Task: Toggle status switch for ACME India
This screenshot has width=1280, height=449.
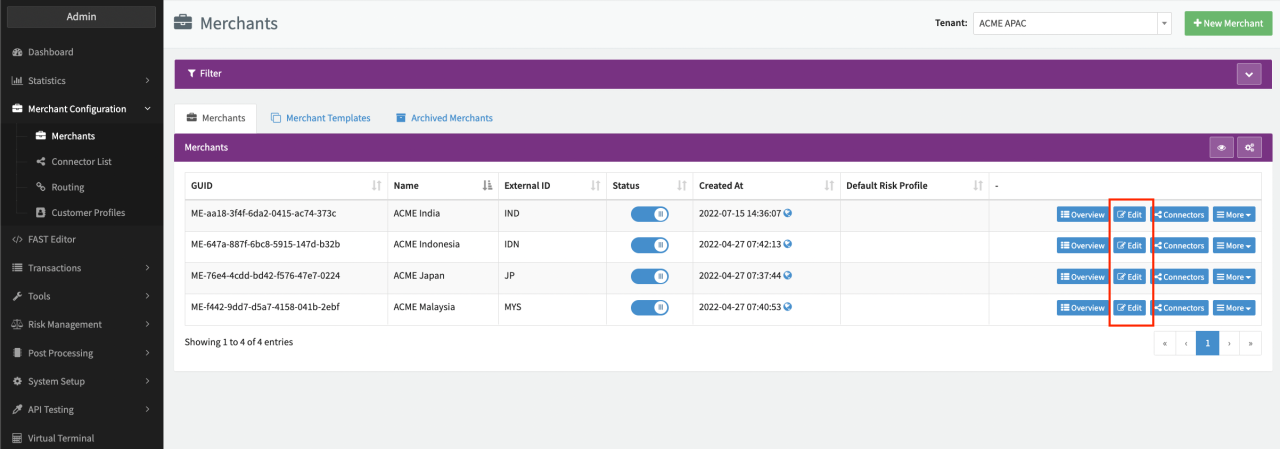Action: [650, 214]
